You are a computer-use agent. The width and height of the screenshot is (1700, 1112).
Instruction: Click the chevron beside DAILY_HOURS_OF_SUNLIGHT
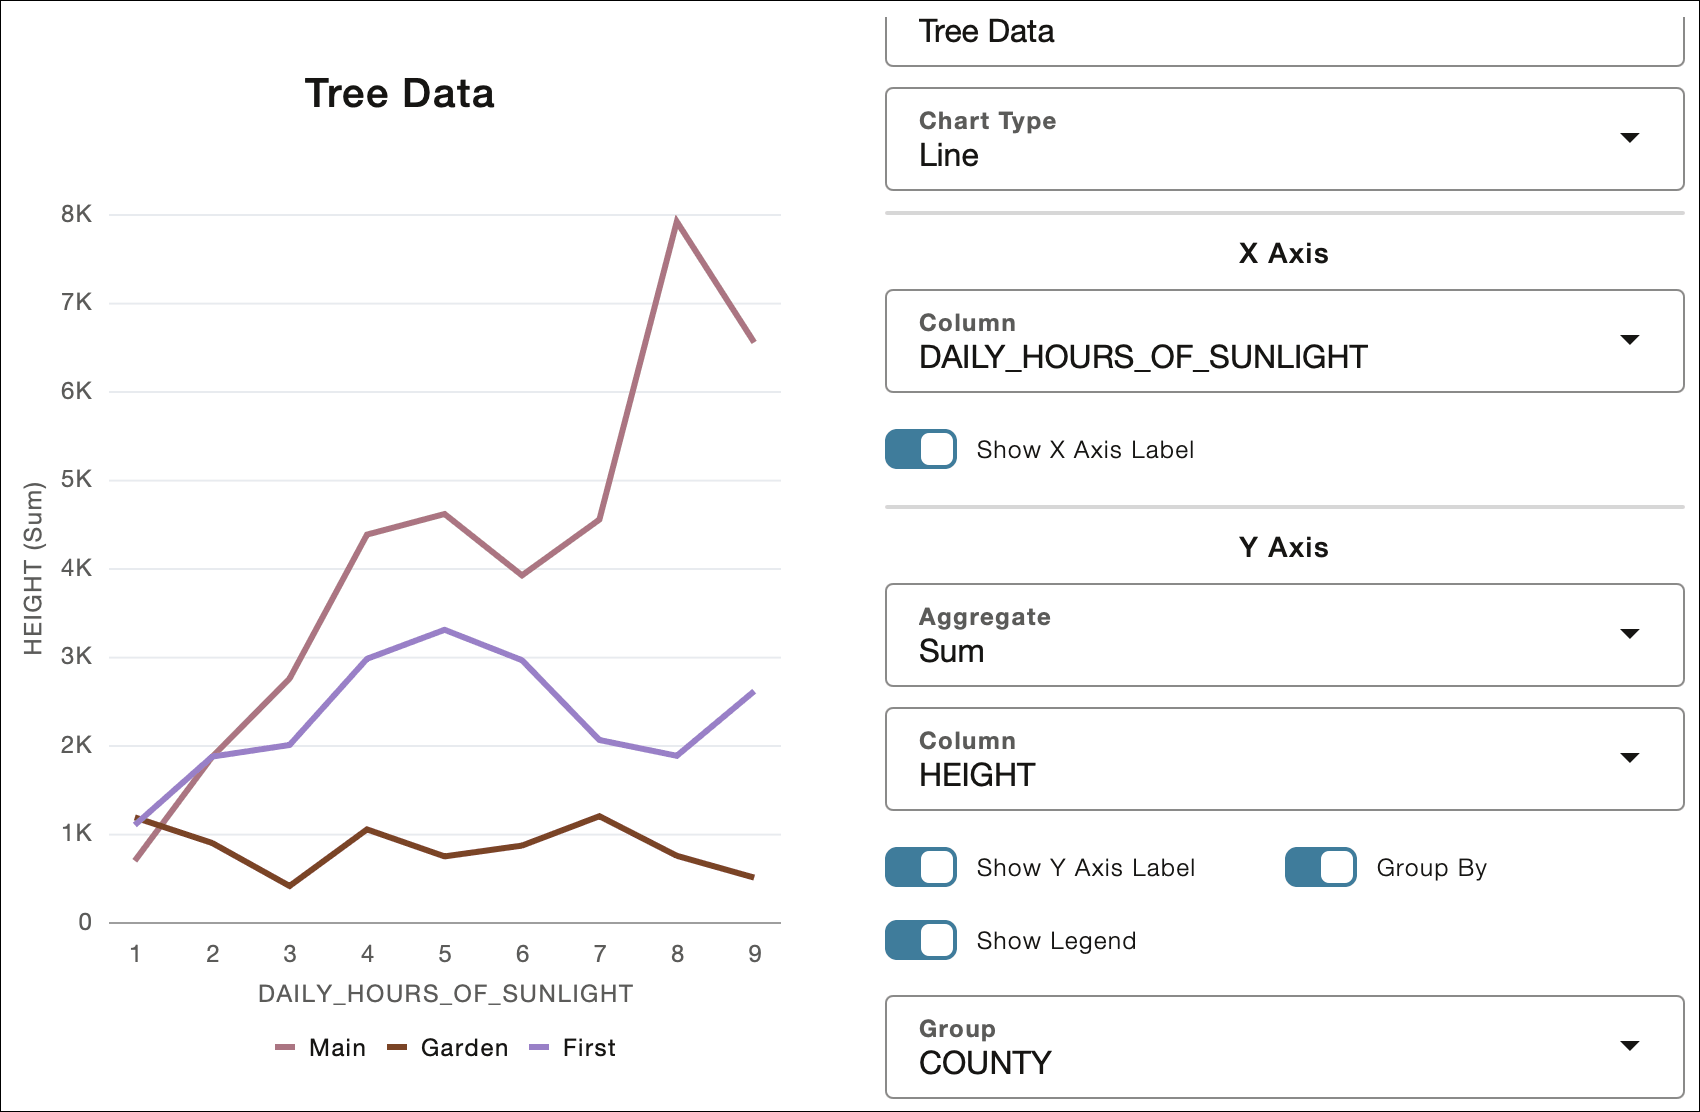click(x=1630, y=340)
